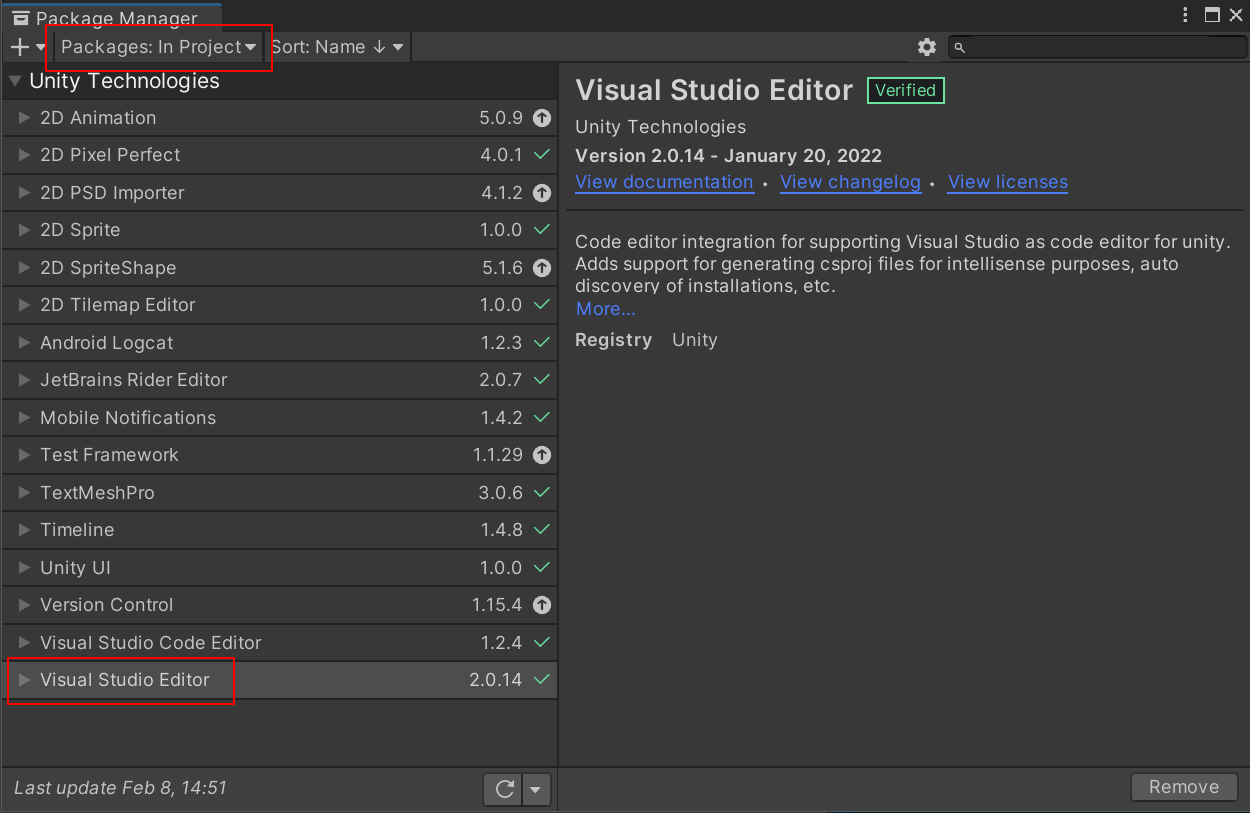Open the settings gear icon
1250x813 pixels.
point(927,47)
